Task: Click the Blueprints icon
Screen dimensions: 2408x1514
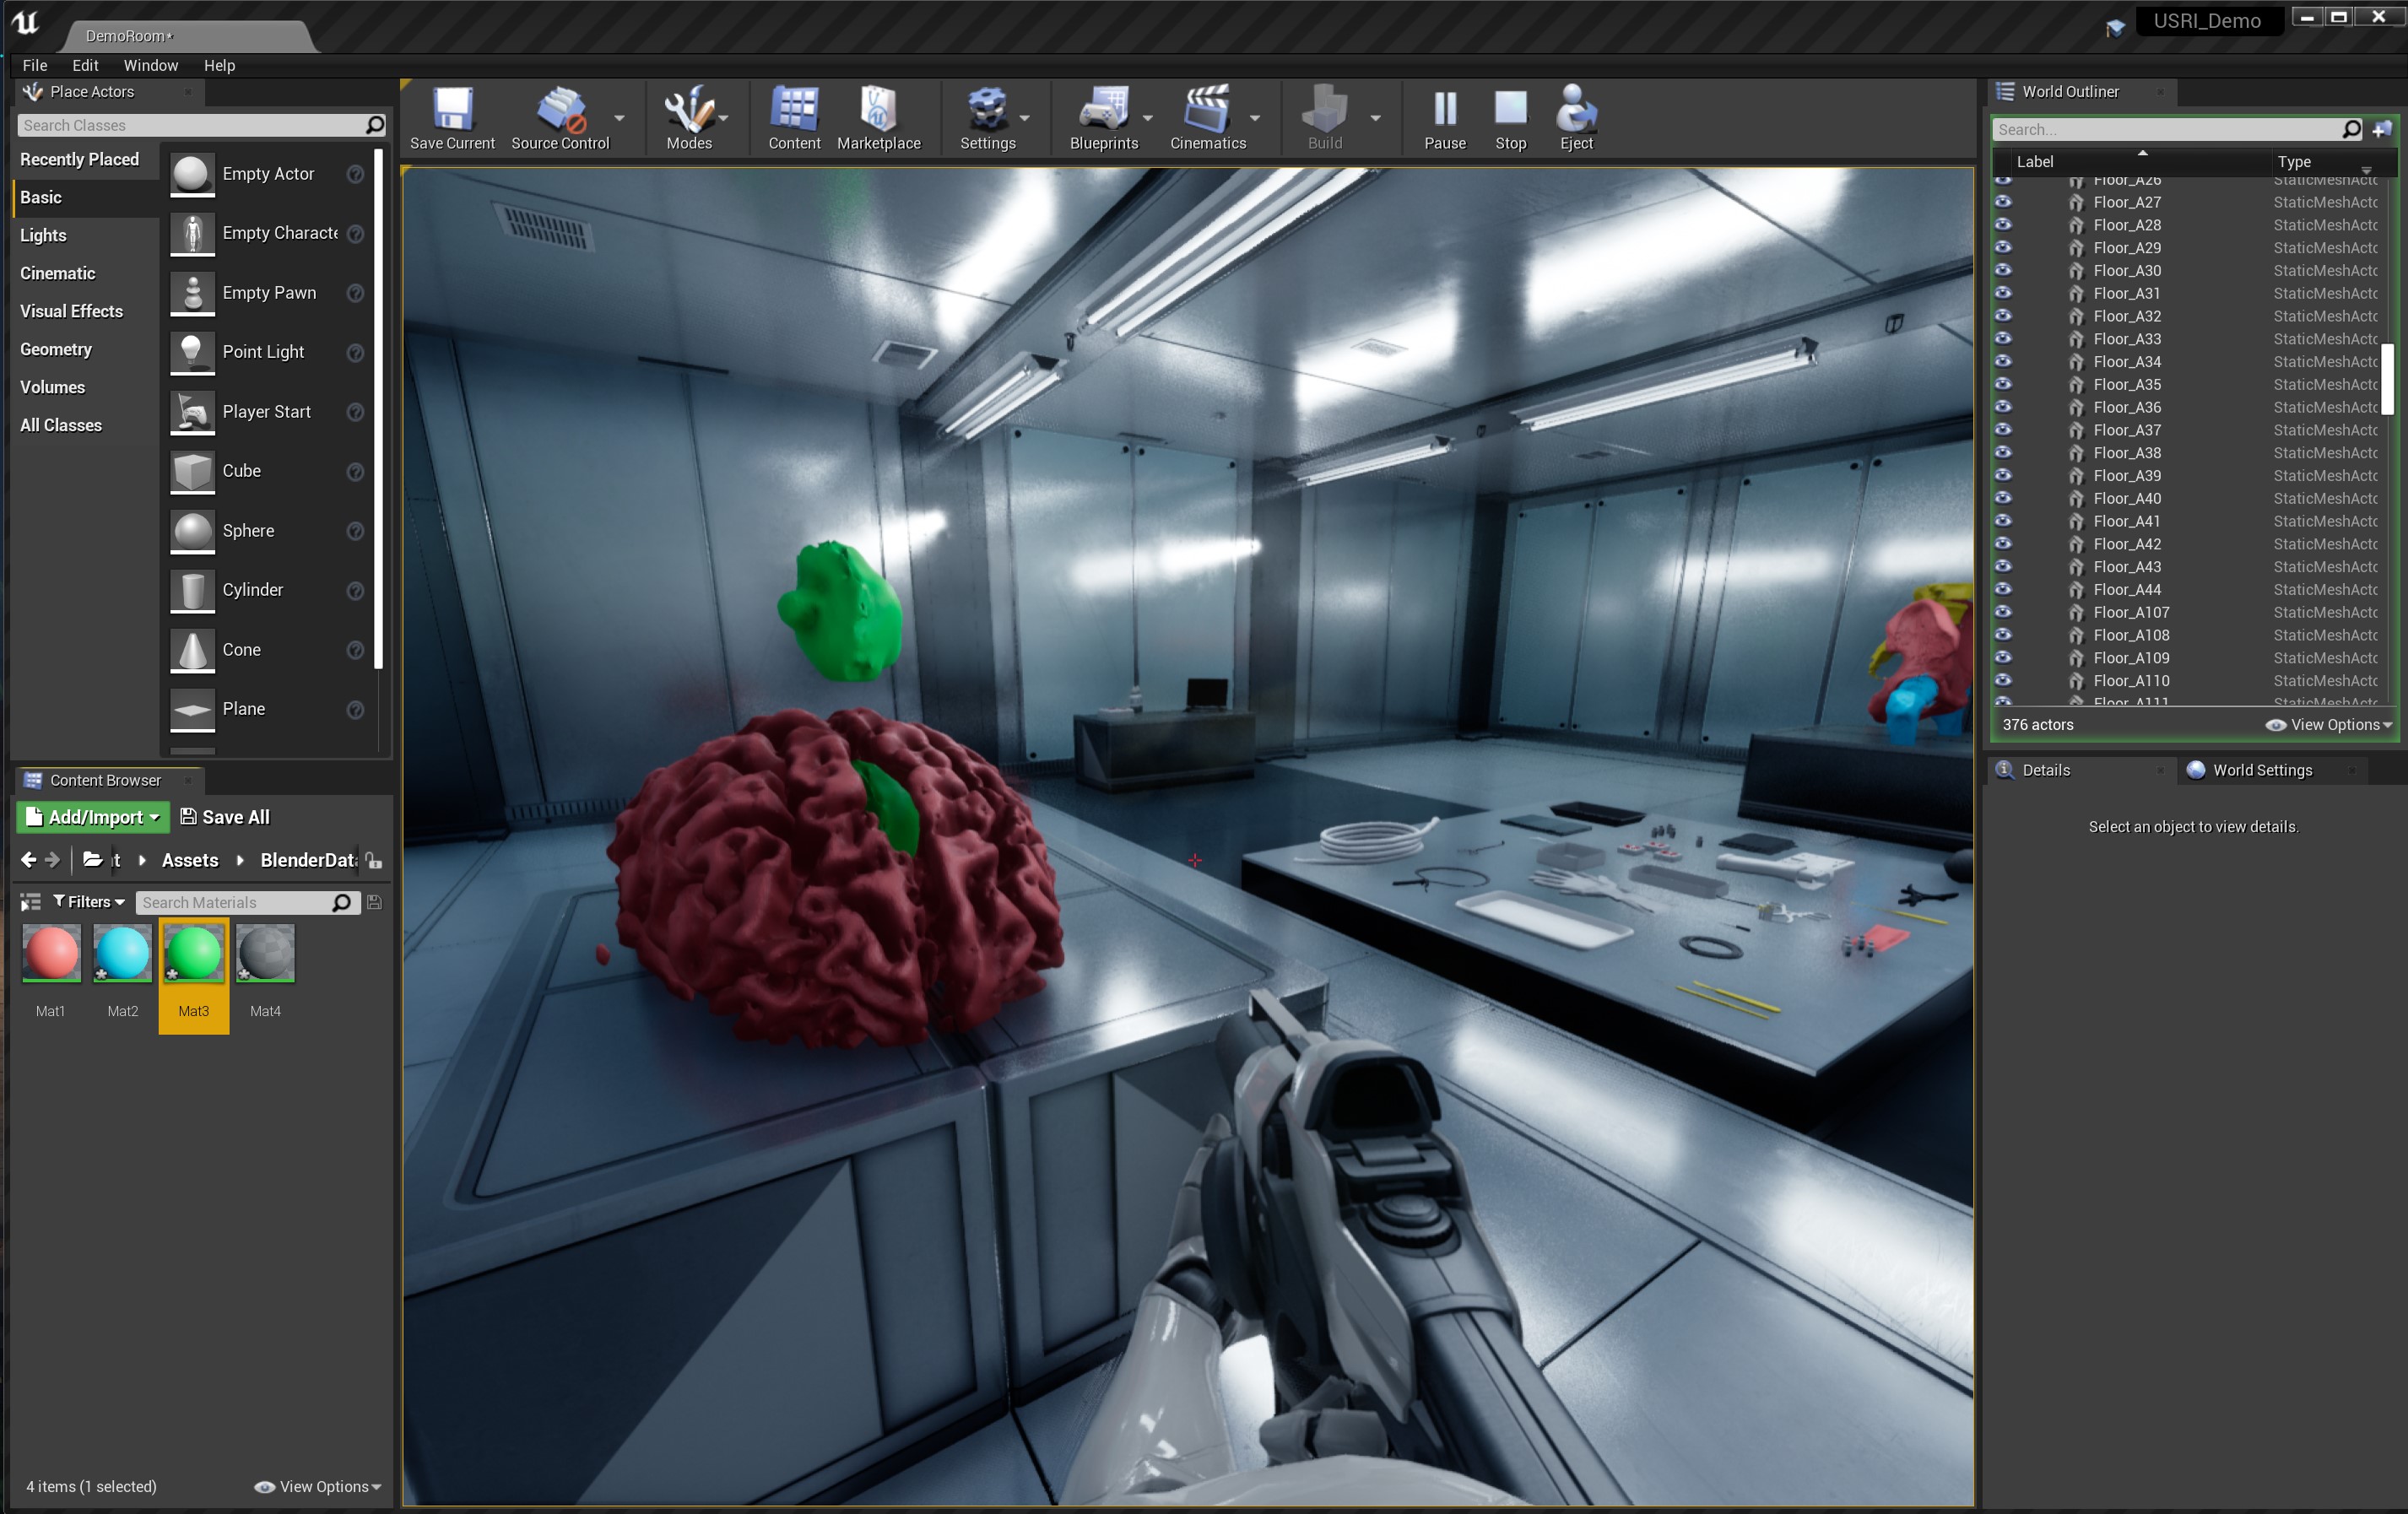Action: point(1102,110)
